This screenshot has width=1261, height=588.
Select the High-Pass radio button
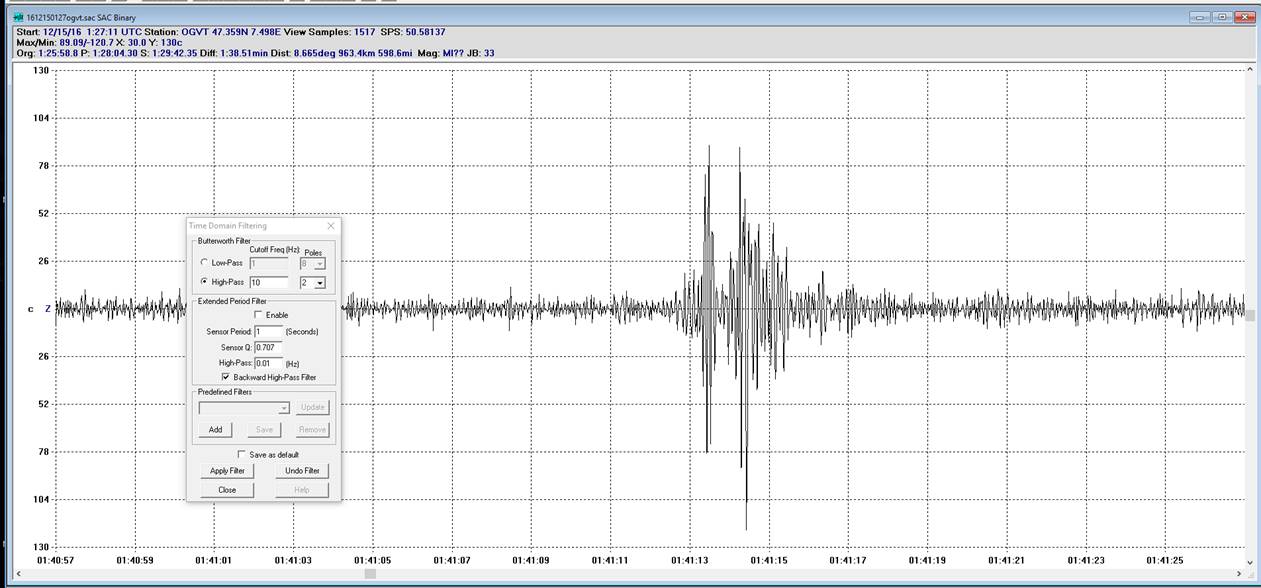(205, 282)
